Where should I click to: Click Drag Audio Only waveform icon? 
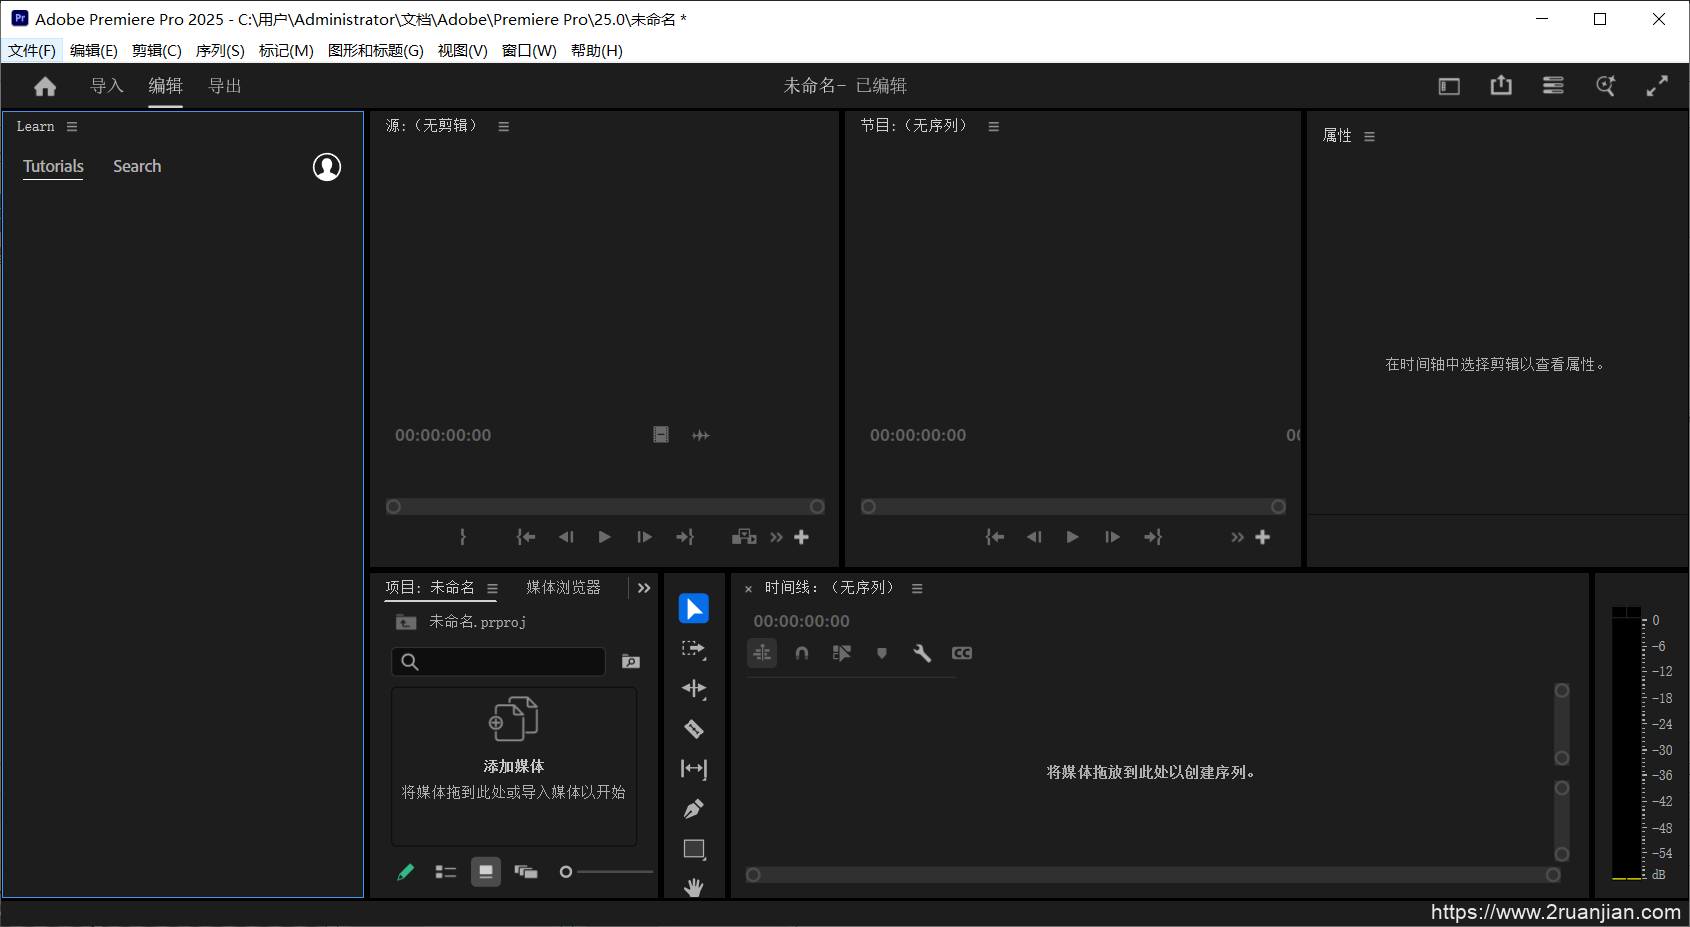[701, 435]
